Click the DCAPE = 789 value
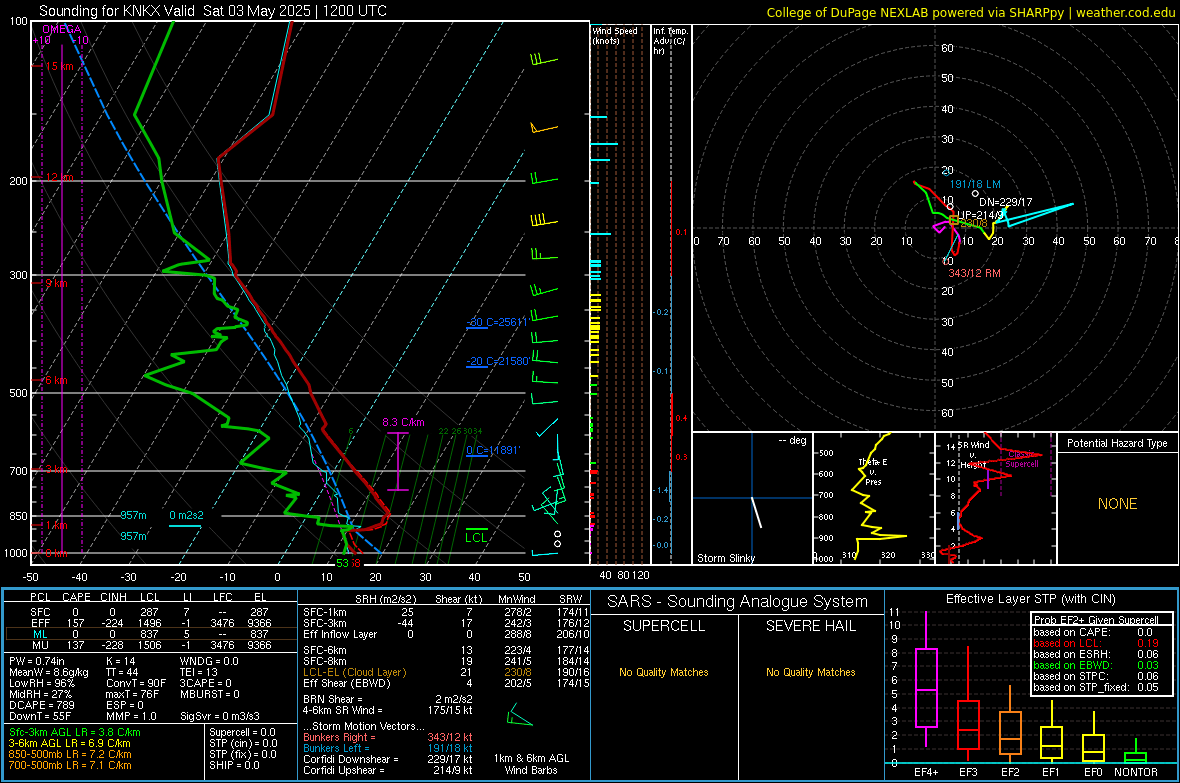The image size is (1180, 783). click(41, 705)
